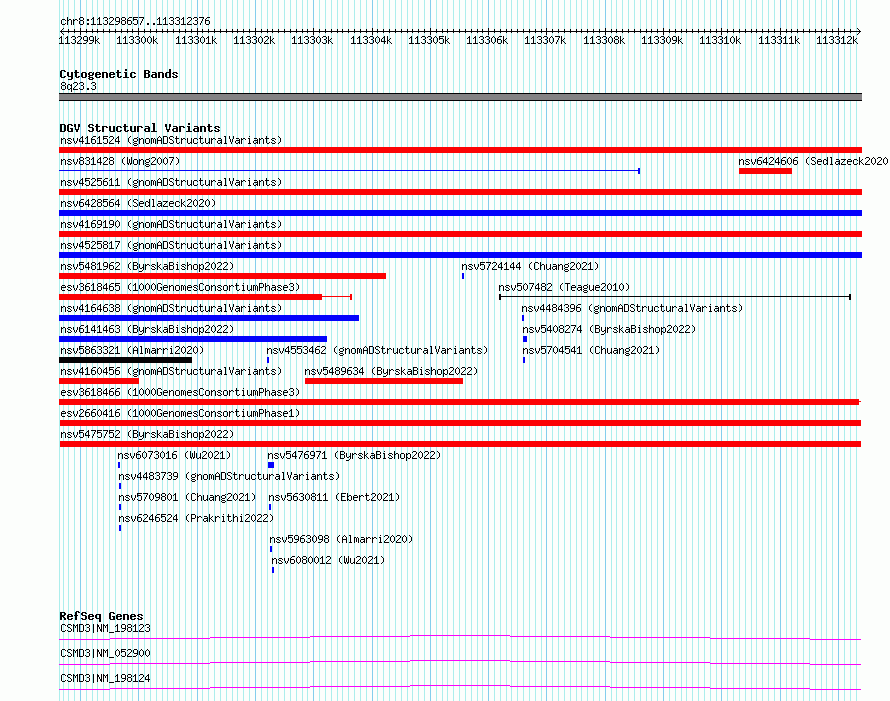This screenshot has width=890, height=701.
Task: Select the thin blue nsv831428 feature line
Action: tap(350, 170)
